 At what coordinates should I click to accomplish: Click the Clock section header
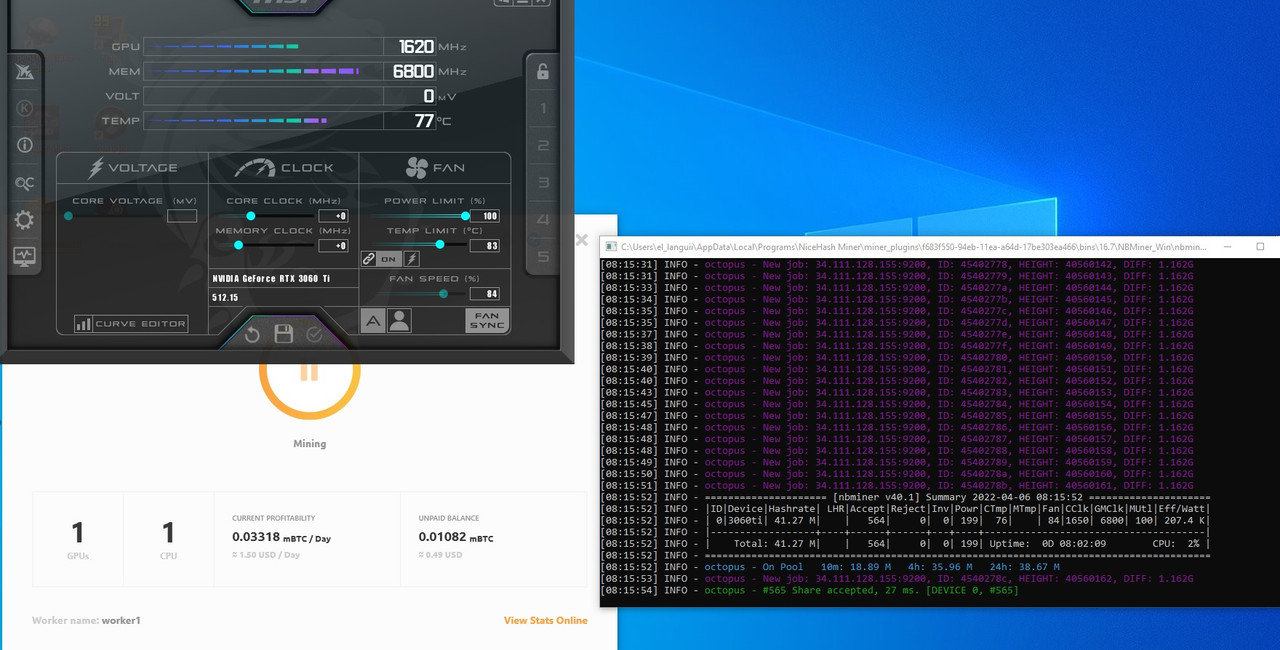284,168
